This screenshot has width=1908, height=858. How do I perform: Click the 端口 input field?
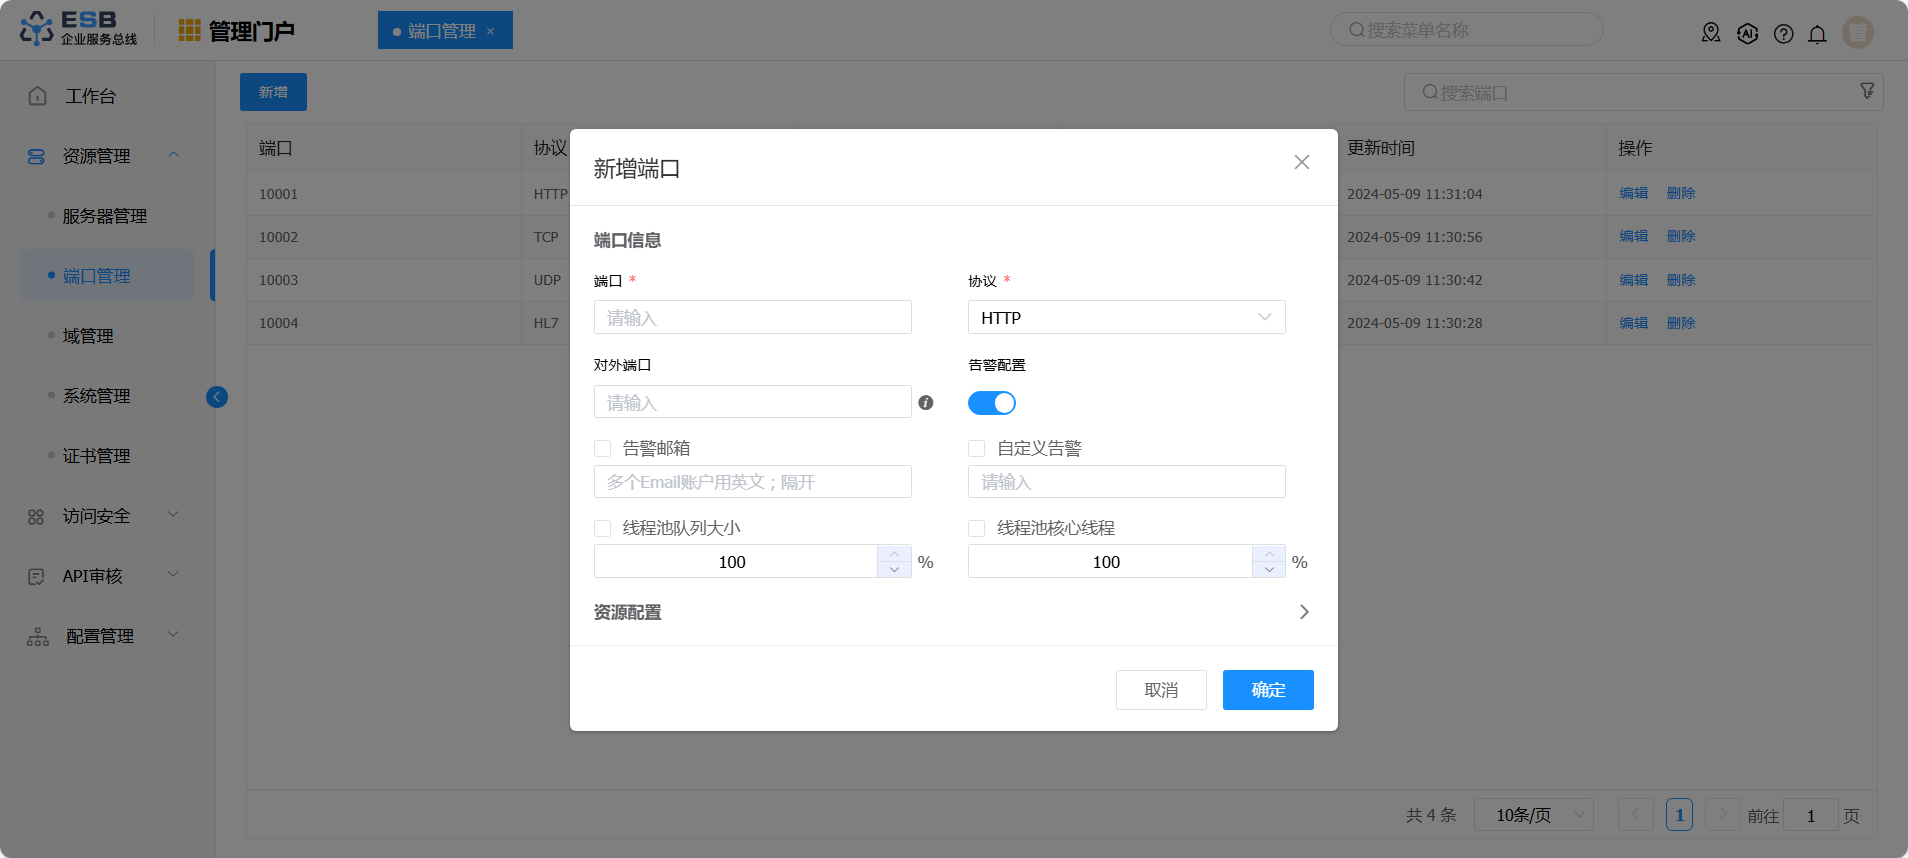point(752,318)
